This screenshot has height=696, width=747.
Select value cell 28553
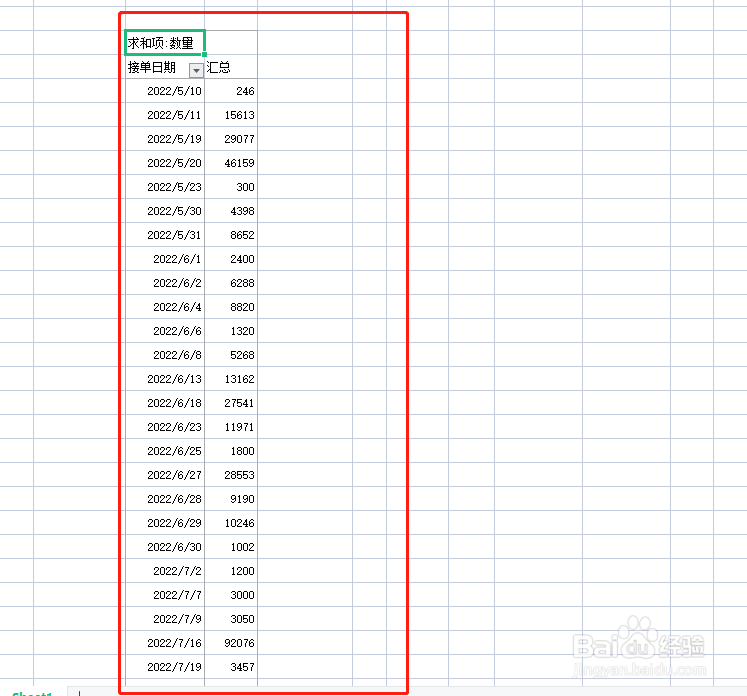231,475
